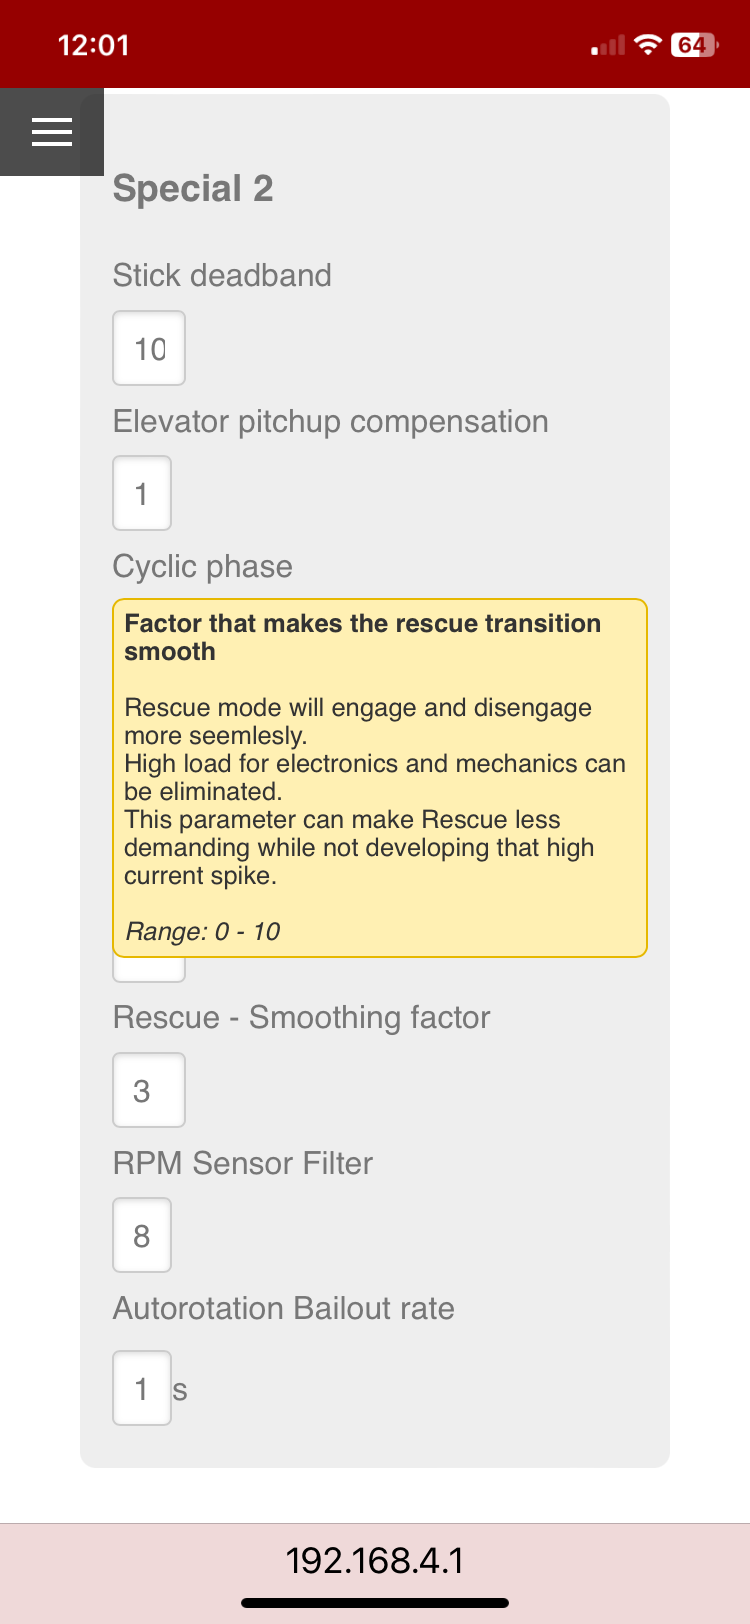Edit the Rescue Smoothing factor value
The width and height of the screenshot is (750, 1624).
(149, 1090)
